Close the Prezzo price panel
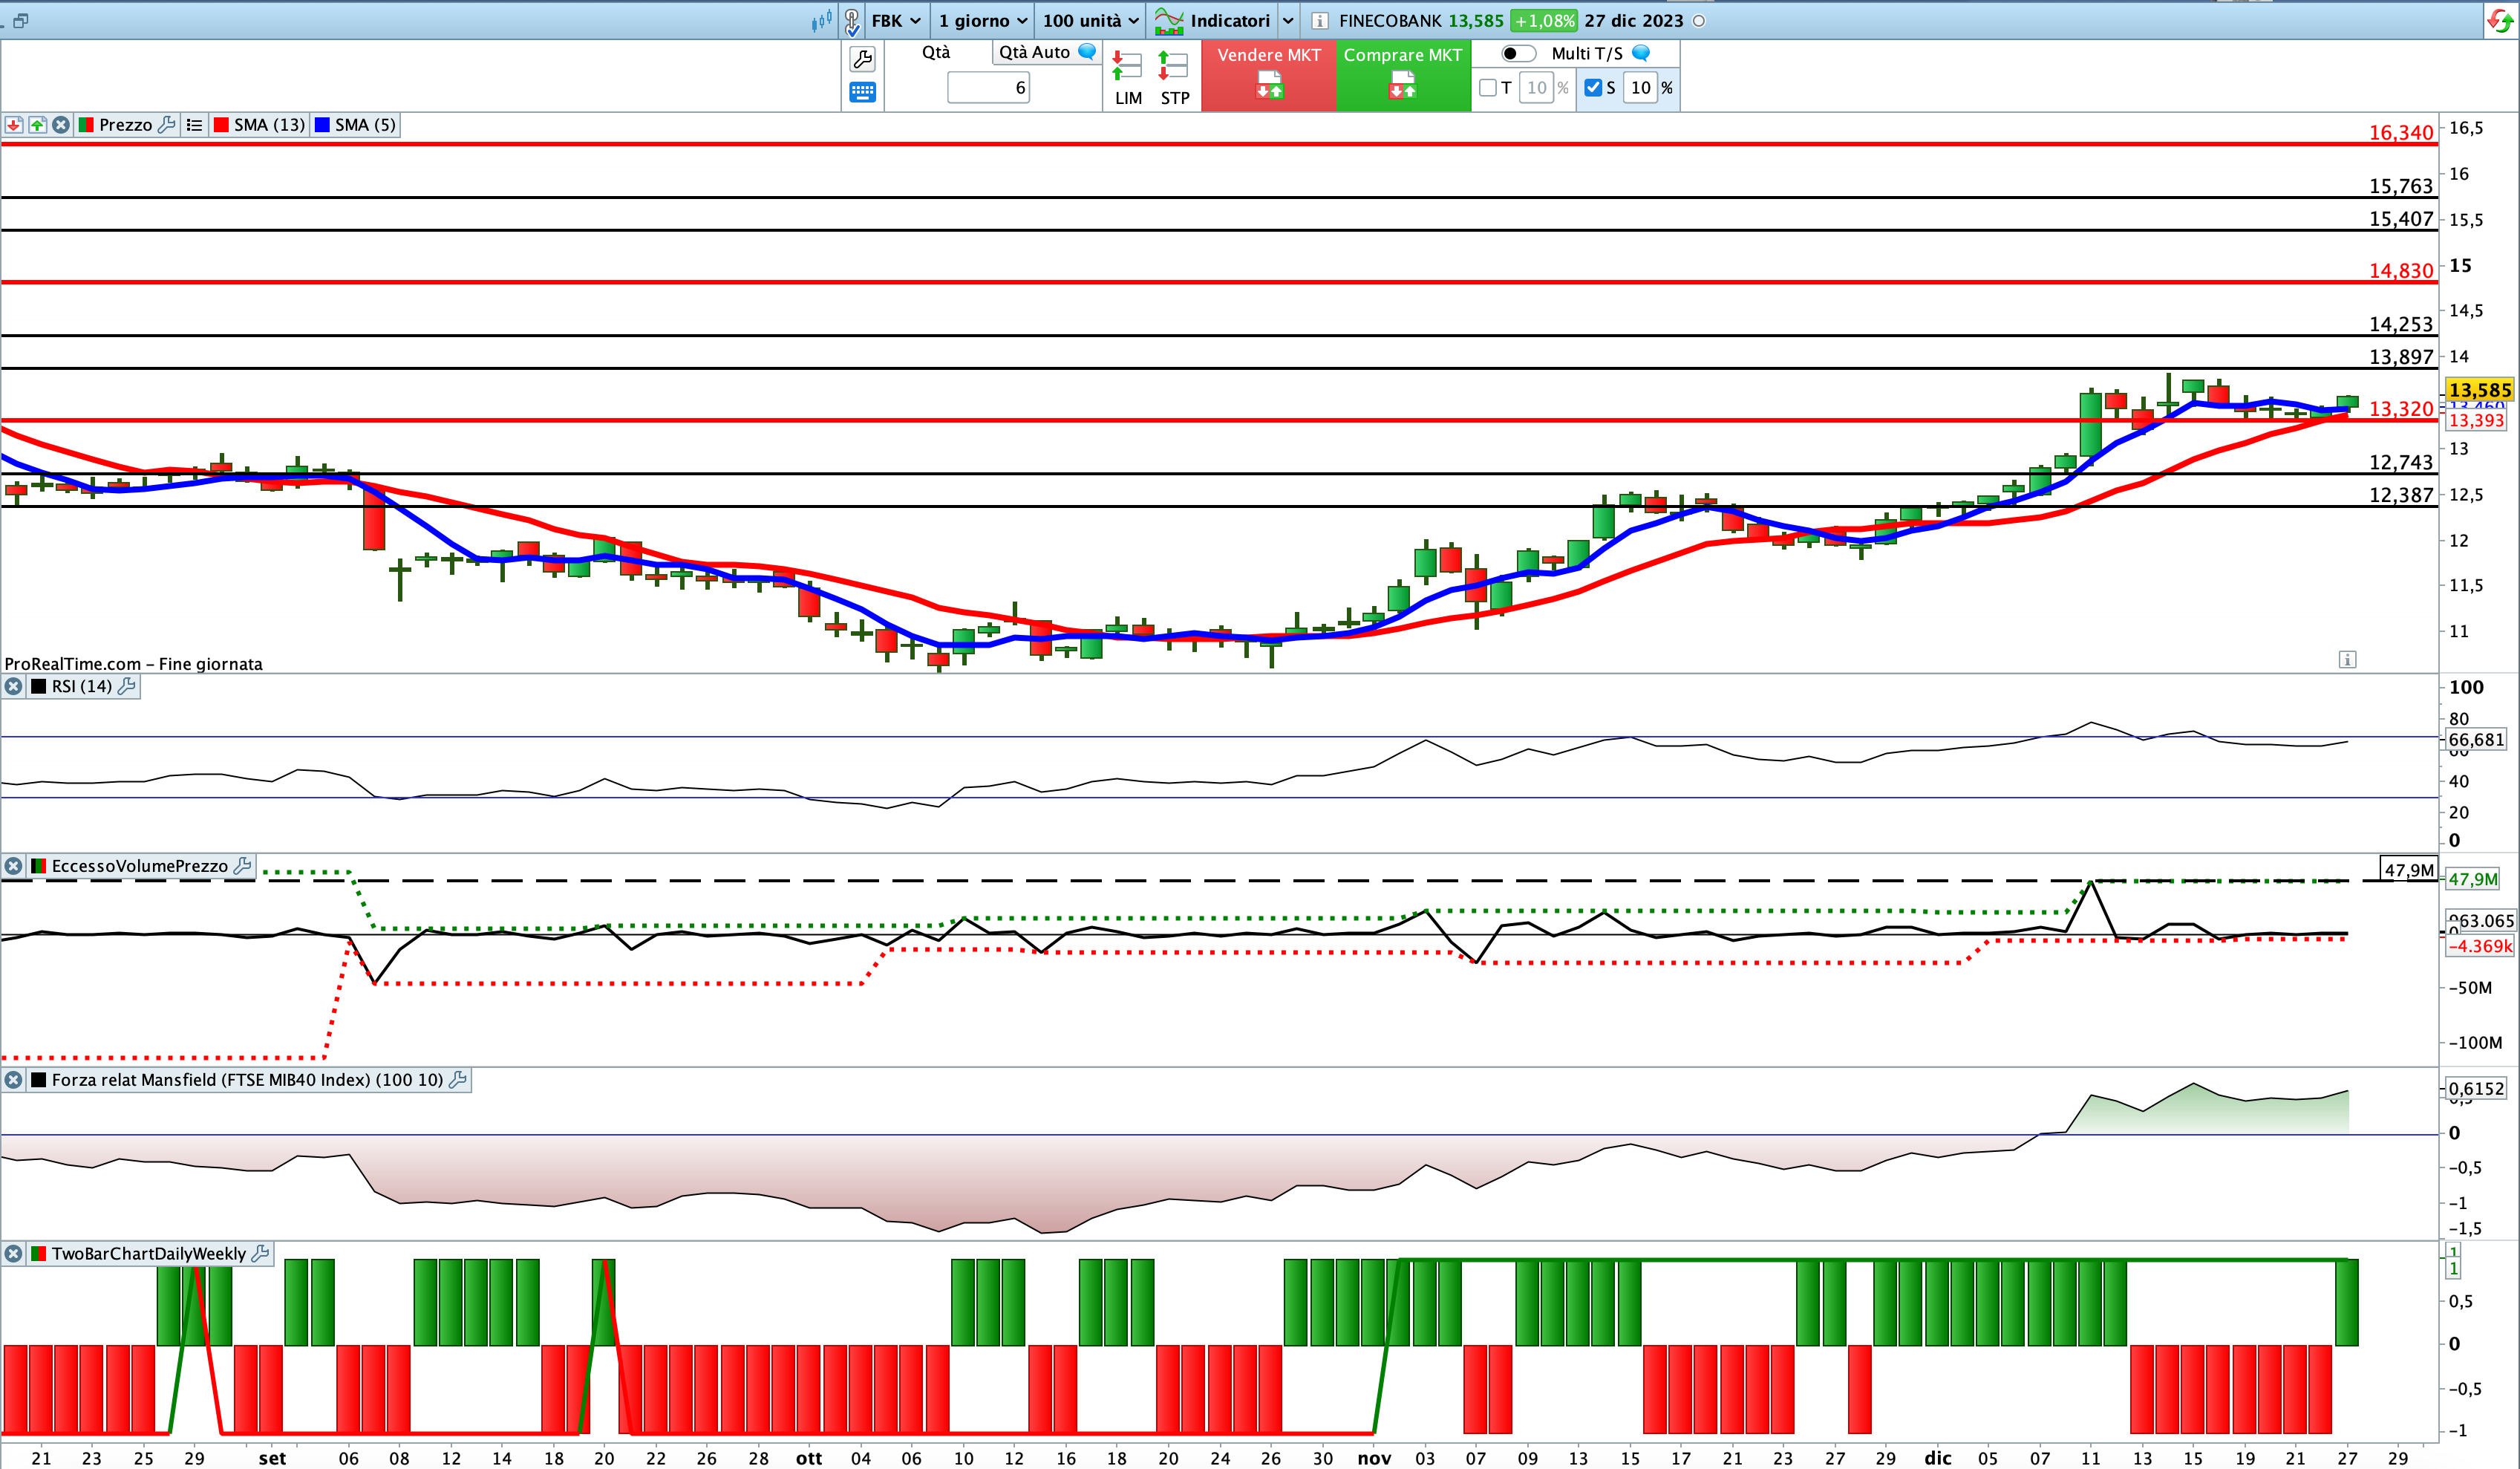 click(x=61, y=125)
